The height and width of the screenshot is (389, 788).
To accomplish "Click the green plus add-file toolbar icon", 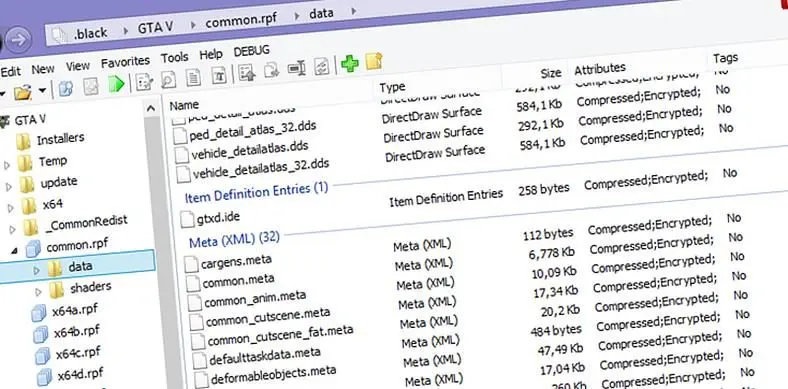I will click(350, 64).
